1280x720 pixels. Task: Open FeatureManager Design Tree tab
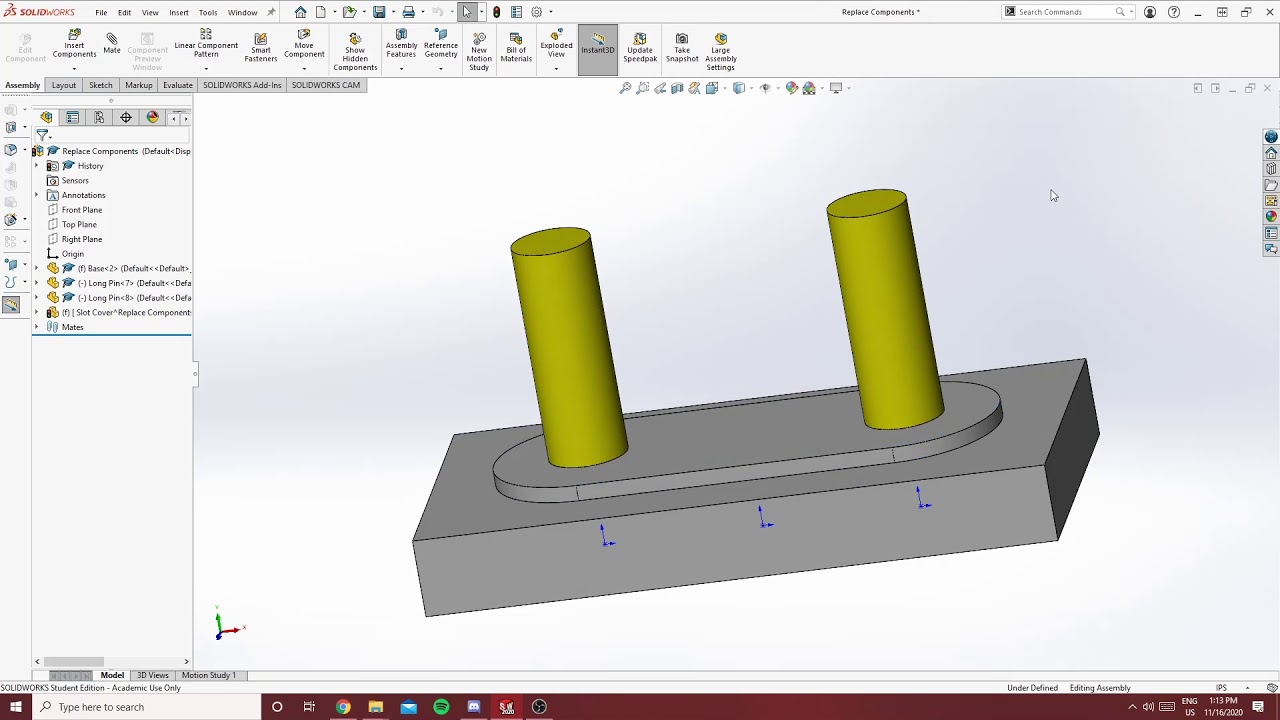tap(46, 118)
